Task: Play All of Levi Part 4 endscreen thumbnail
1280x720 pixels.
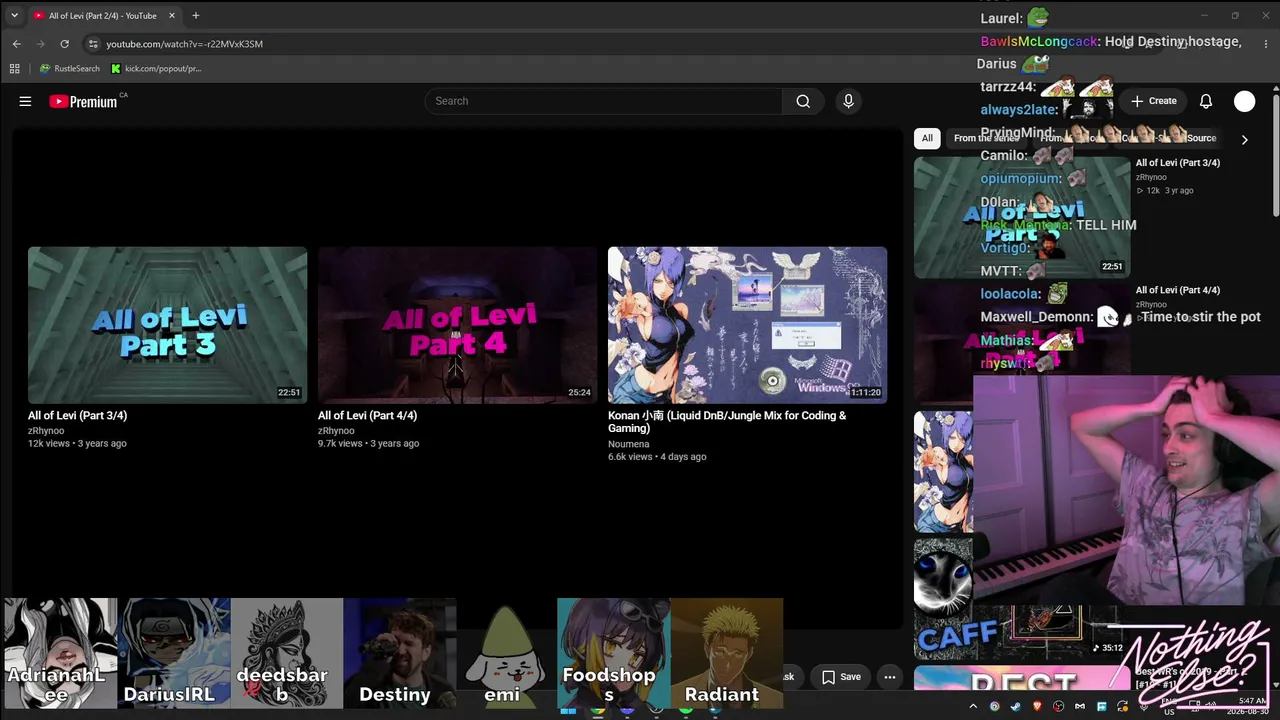Action: point(457,325)
